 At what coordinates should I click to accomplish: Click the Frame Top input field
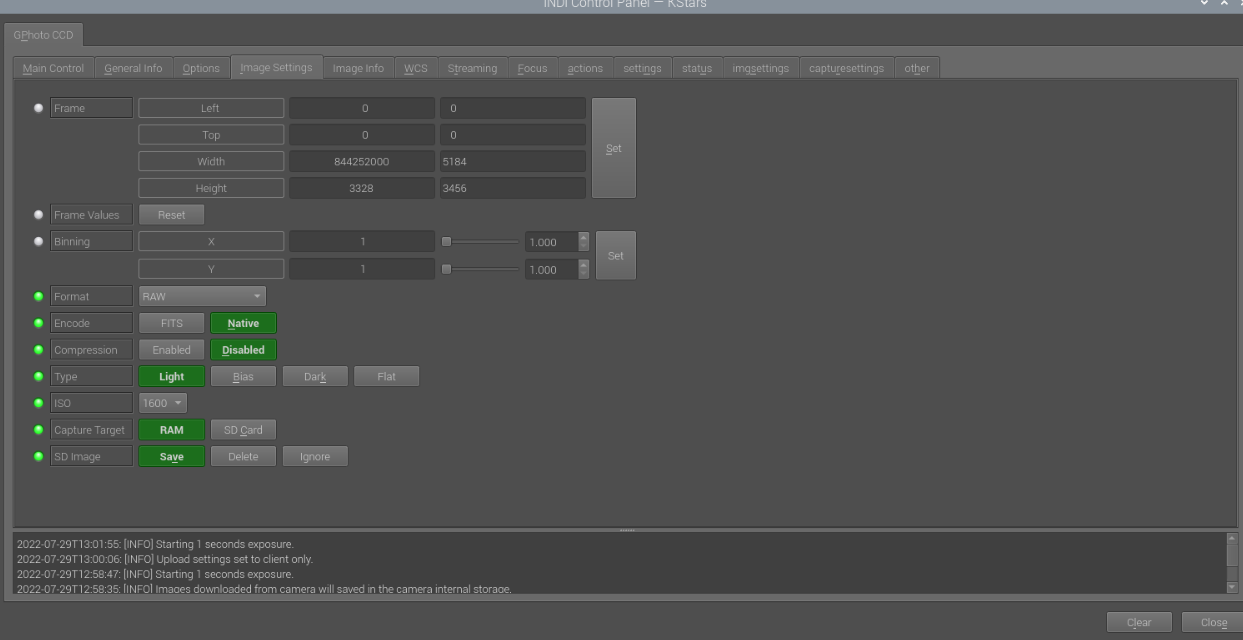click(512, 135)
